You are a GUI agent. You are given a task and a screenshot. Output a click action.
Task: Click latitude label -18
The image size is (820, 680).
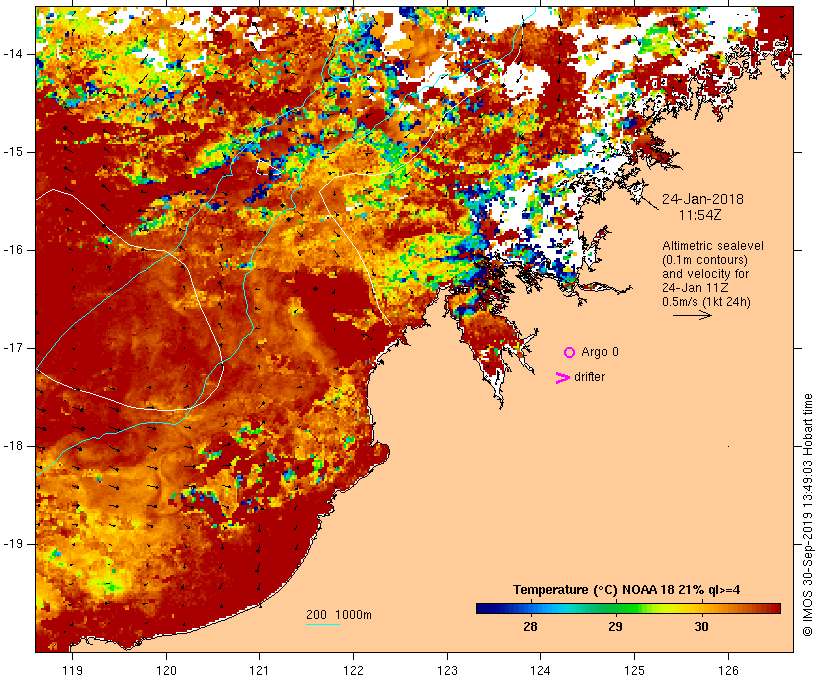click(x=12, y=446)
